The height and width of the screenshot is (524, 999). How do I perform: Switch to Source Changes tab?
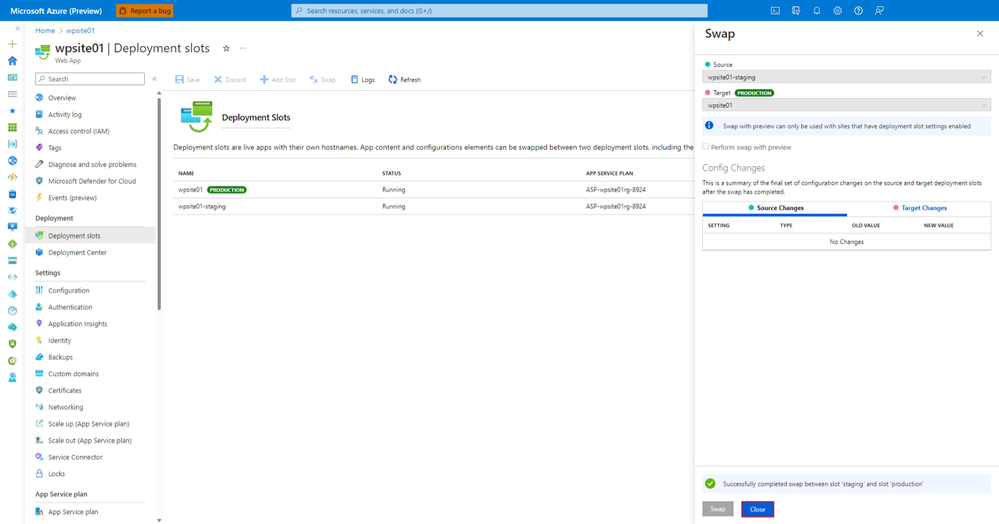775,208
